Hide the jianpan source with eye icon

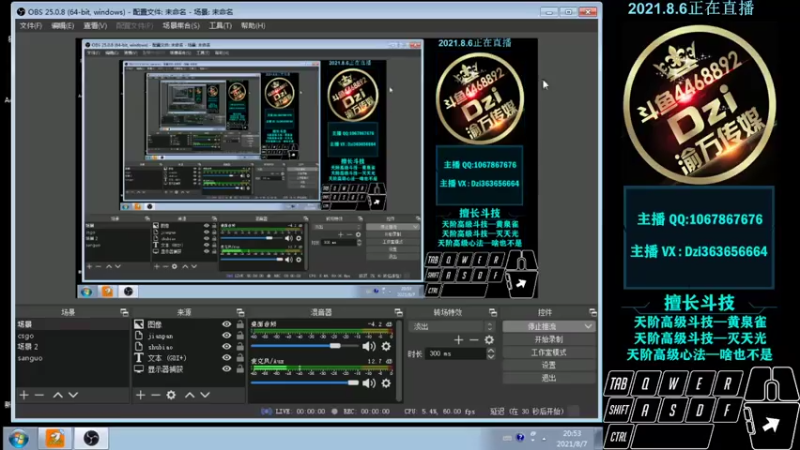pos(227,336)
